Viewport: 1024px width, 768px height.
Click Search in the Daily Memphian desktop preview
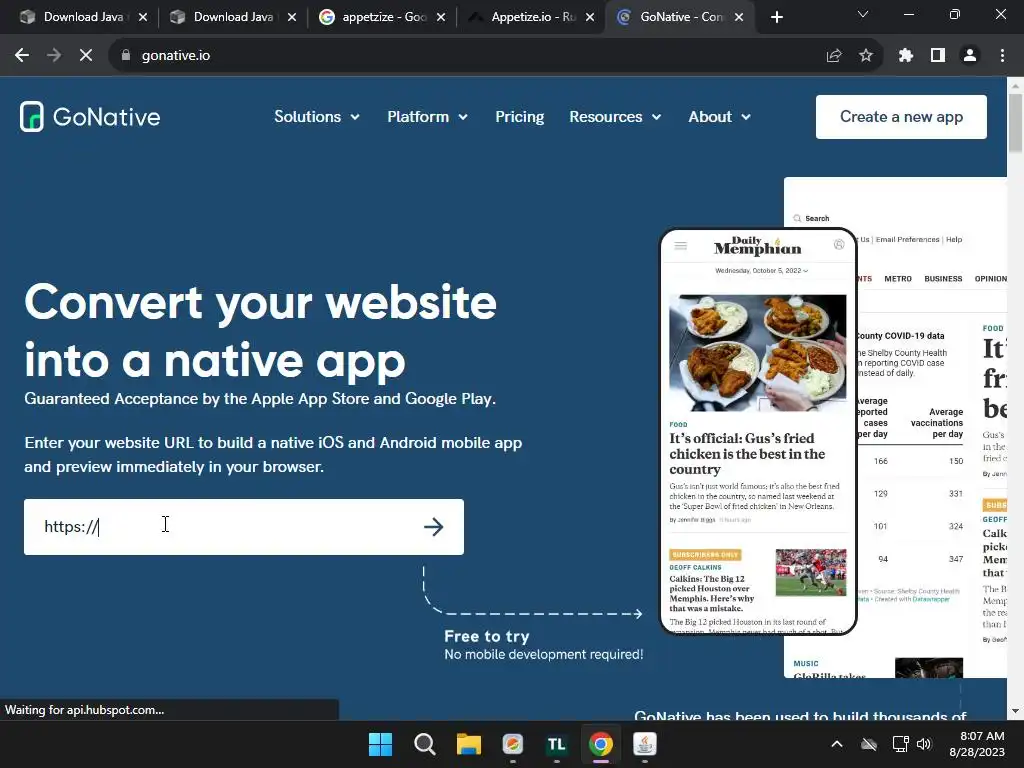811,219
